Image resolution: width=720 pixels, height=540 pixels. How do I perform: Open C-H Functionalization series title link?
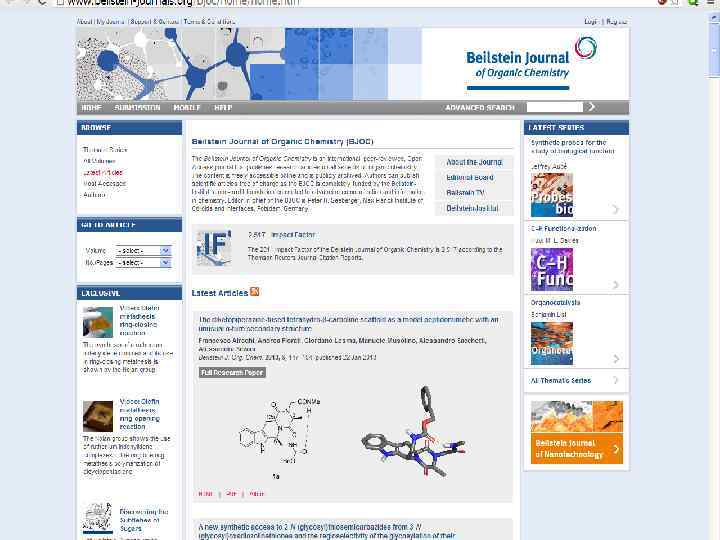point(563,228)
